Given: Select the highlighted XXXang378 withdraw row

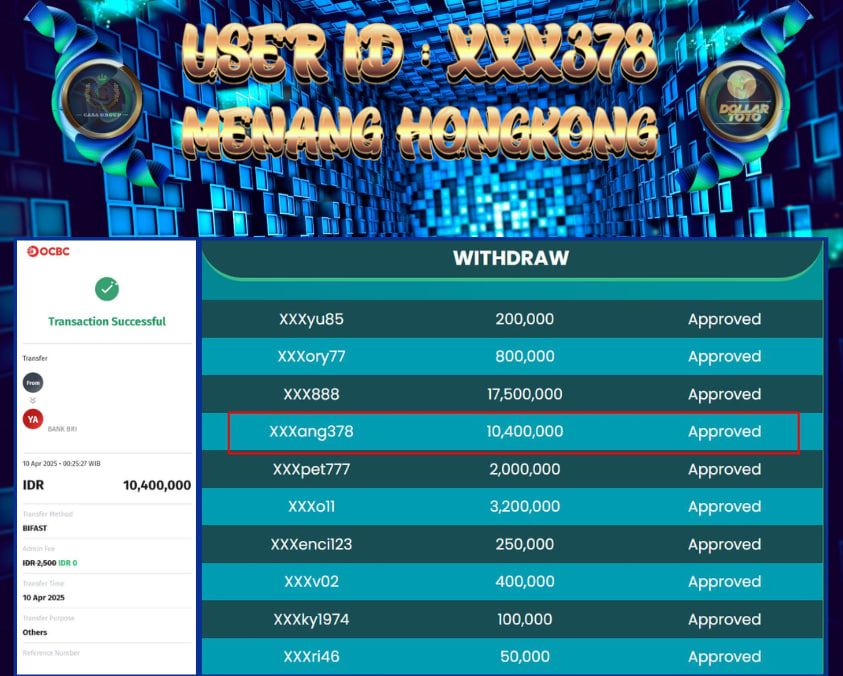Looking at the screenshot, I should (513, 432).
